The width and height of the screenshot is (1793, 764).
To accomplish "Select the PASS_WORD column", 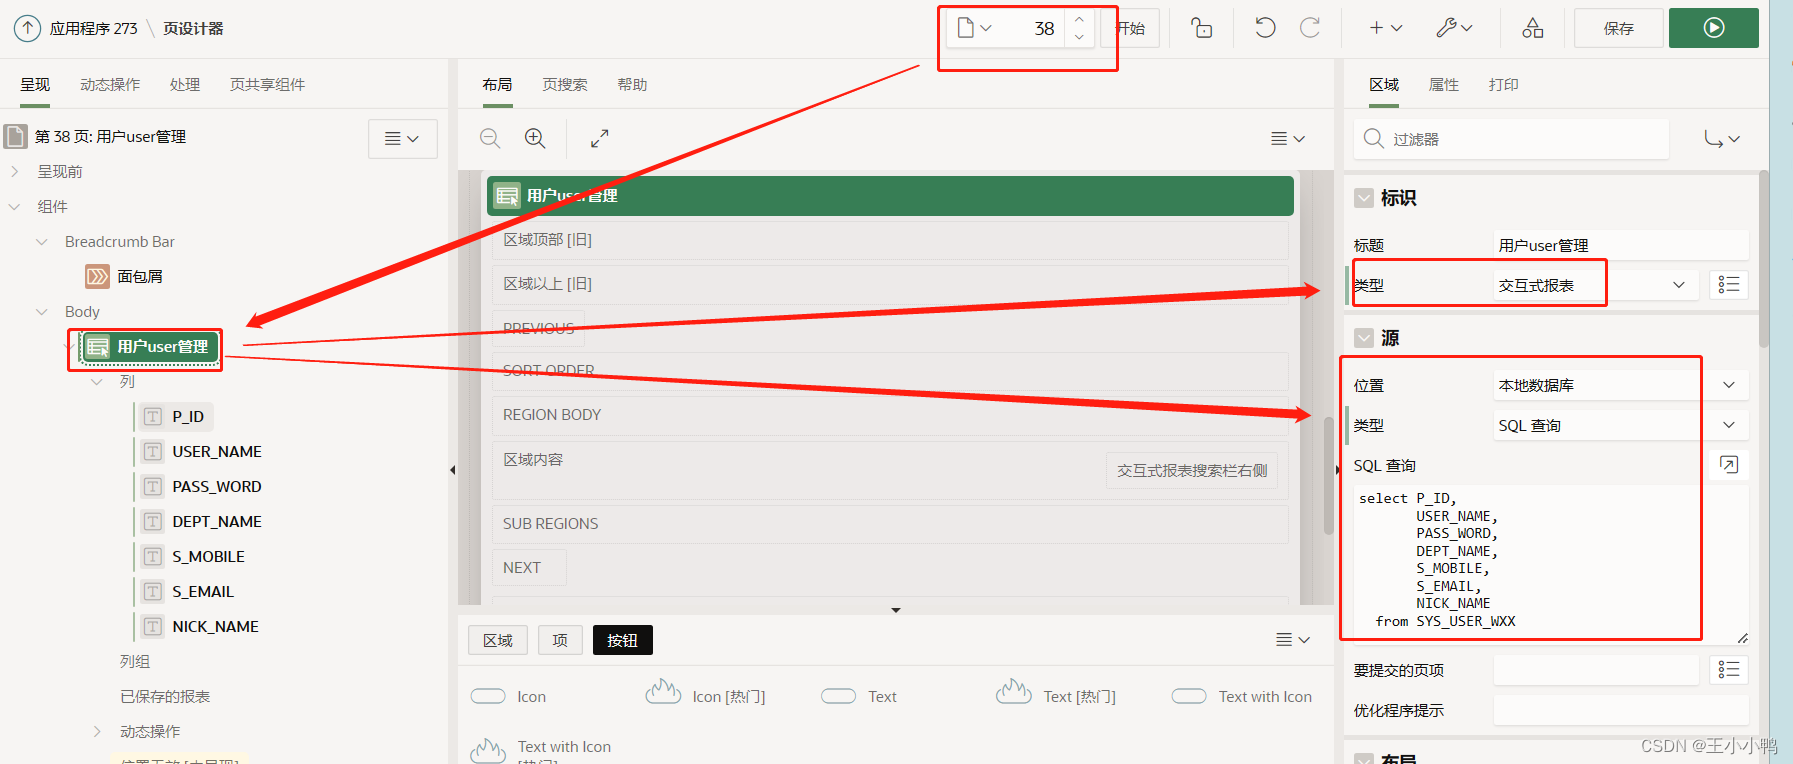I will tap(216, 487).
